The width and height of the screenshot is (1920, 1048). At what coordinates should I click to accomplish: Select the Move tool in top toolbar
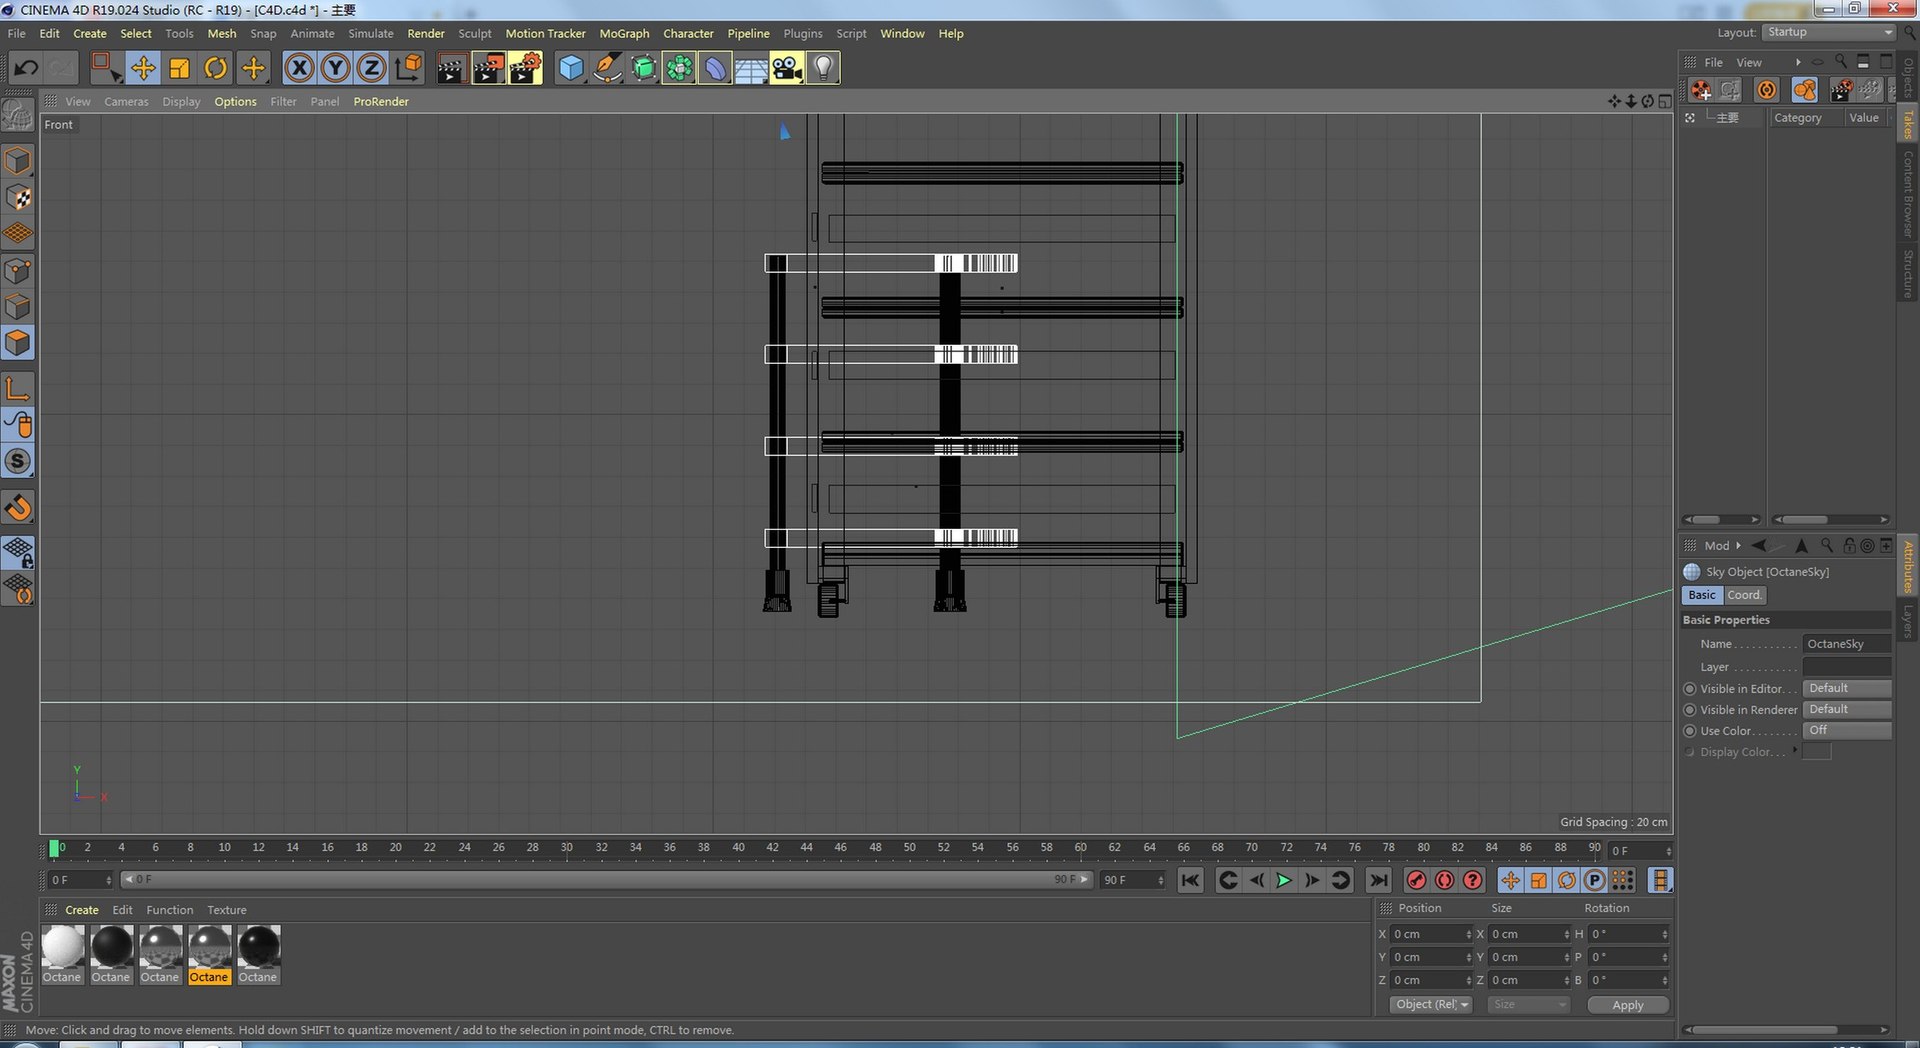(x=143, y=68)
